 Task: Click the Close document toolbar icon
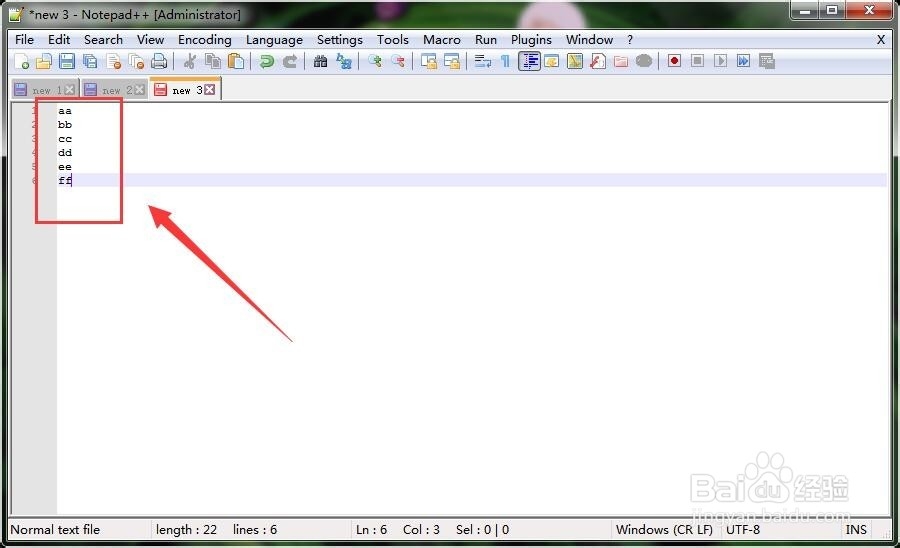(x=114, y=61)
